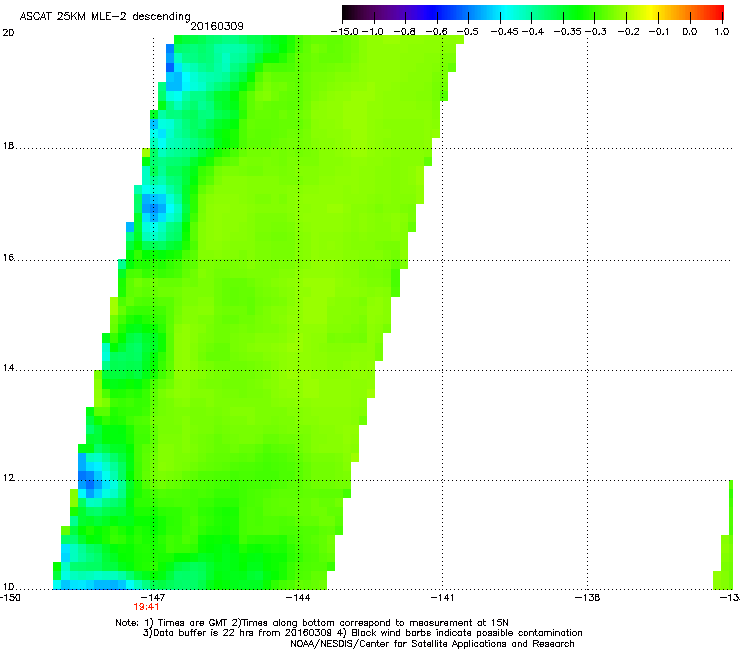740x650 pixels.
Task: Click the -0.35 color scale label
Action: 568,32
